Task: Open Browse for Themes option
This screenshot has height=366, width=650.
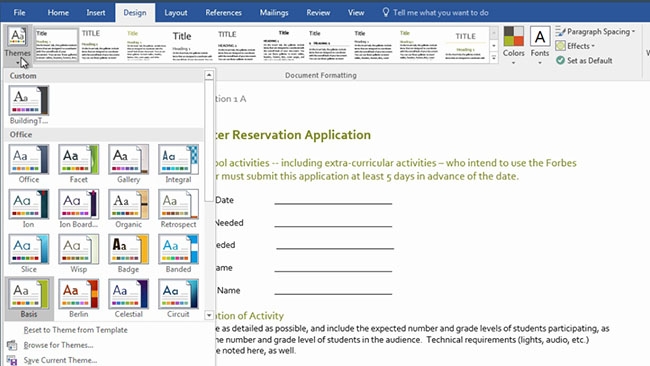Action: (x=58, y=345)
